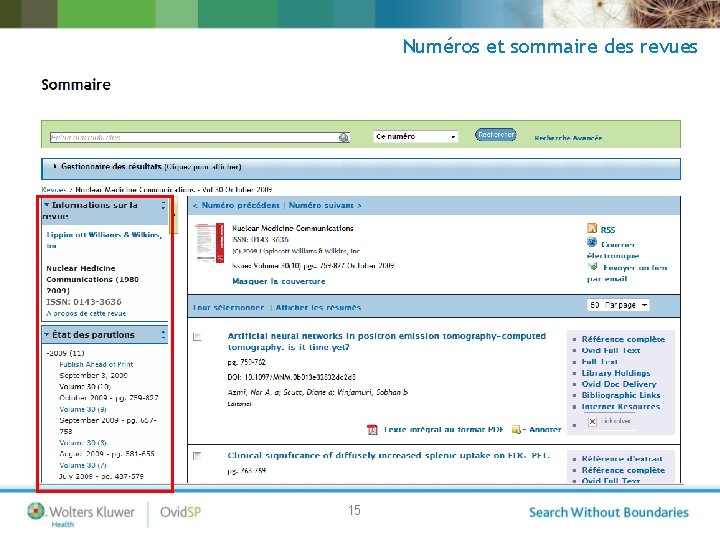Click the Courrier électronique globe icon

[x=592, y=242]
